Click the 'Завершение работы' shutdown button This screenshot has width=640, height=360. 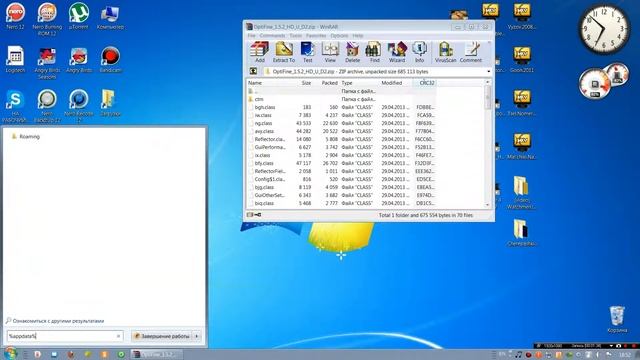click(163, 336)
